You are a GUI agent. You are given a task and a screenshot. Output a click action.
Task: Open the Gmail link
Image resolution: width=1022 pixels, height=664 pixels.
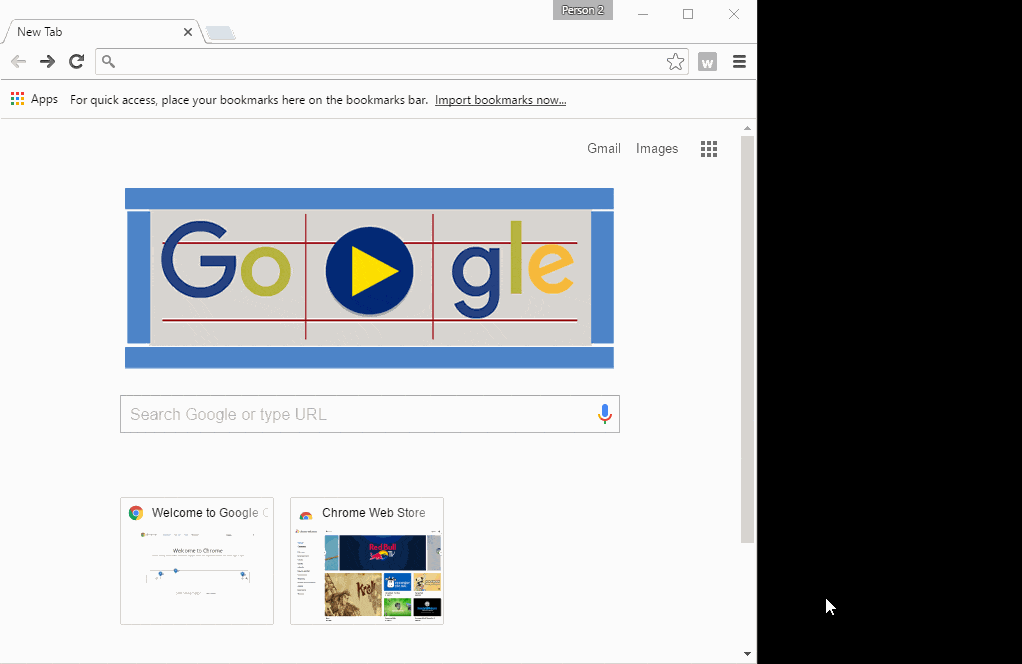click(604, 149)
